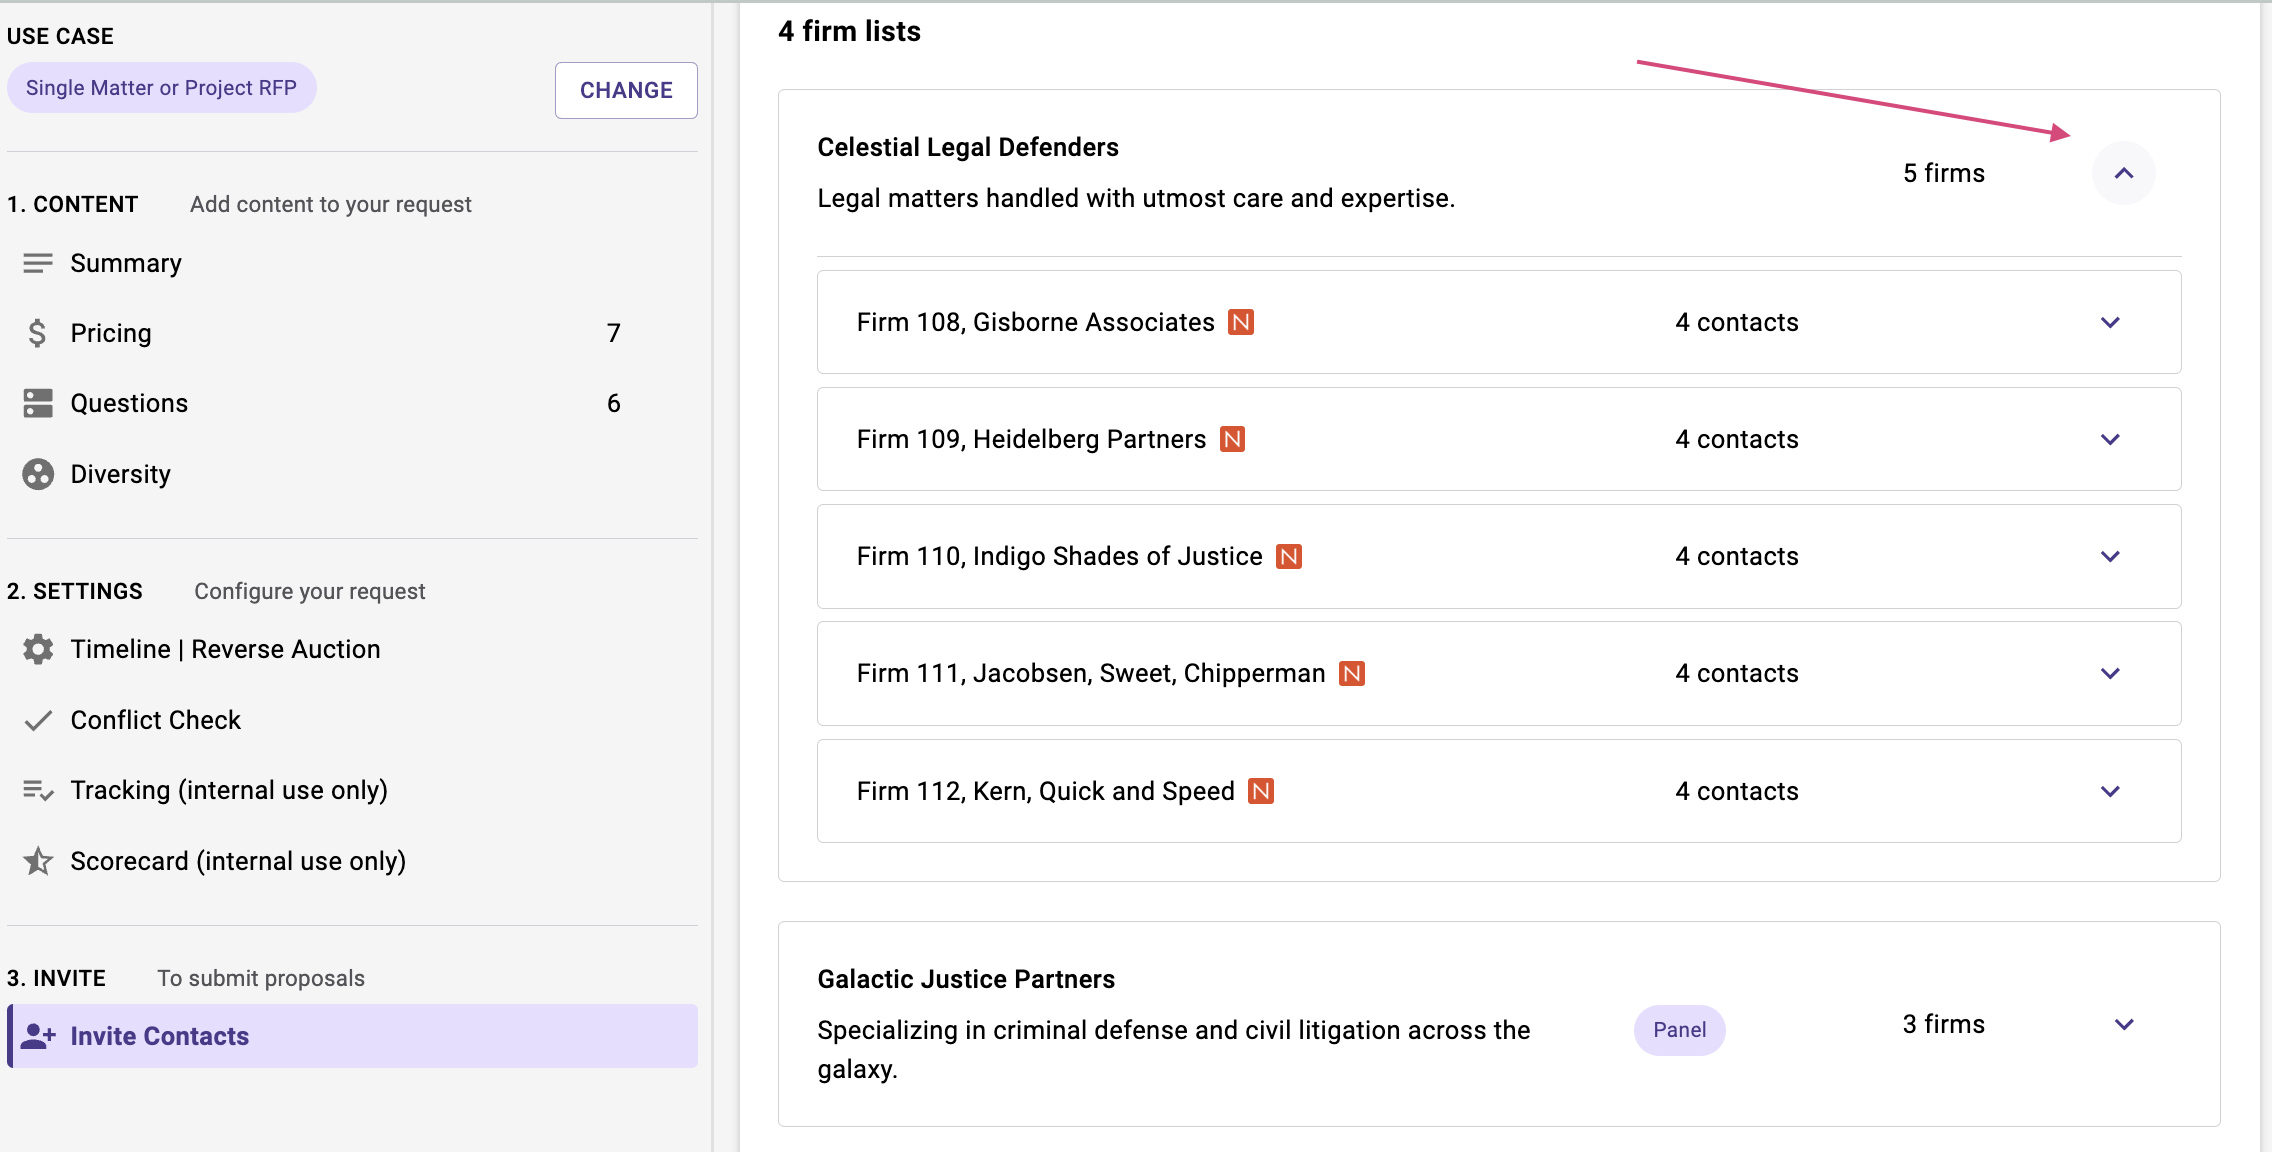Click the N badge beside Indigo Shades of Justice
2272x1152 pixels.
1289,556
